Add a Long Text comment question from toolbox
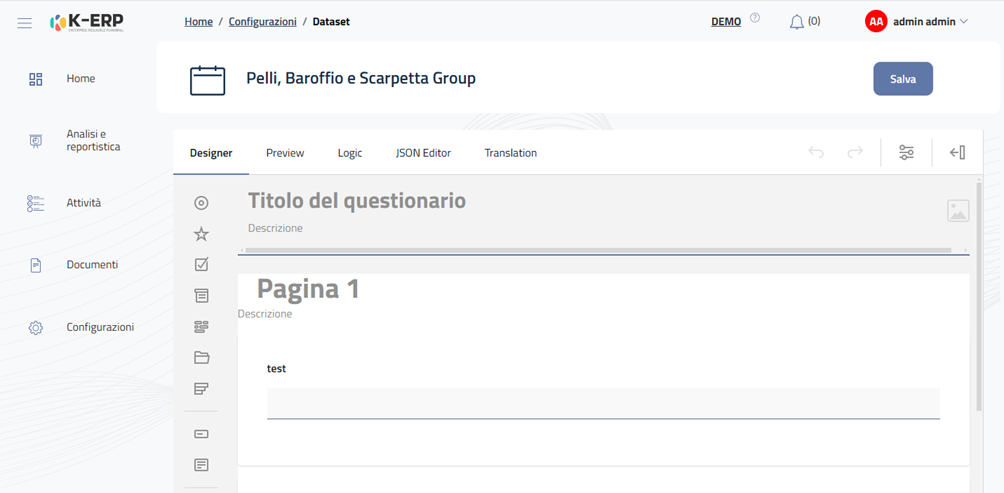This screenshot has height=493, width=1004. click(x=201, y=465)
